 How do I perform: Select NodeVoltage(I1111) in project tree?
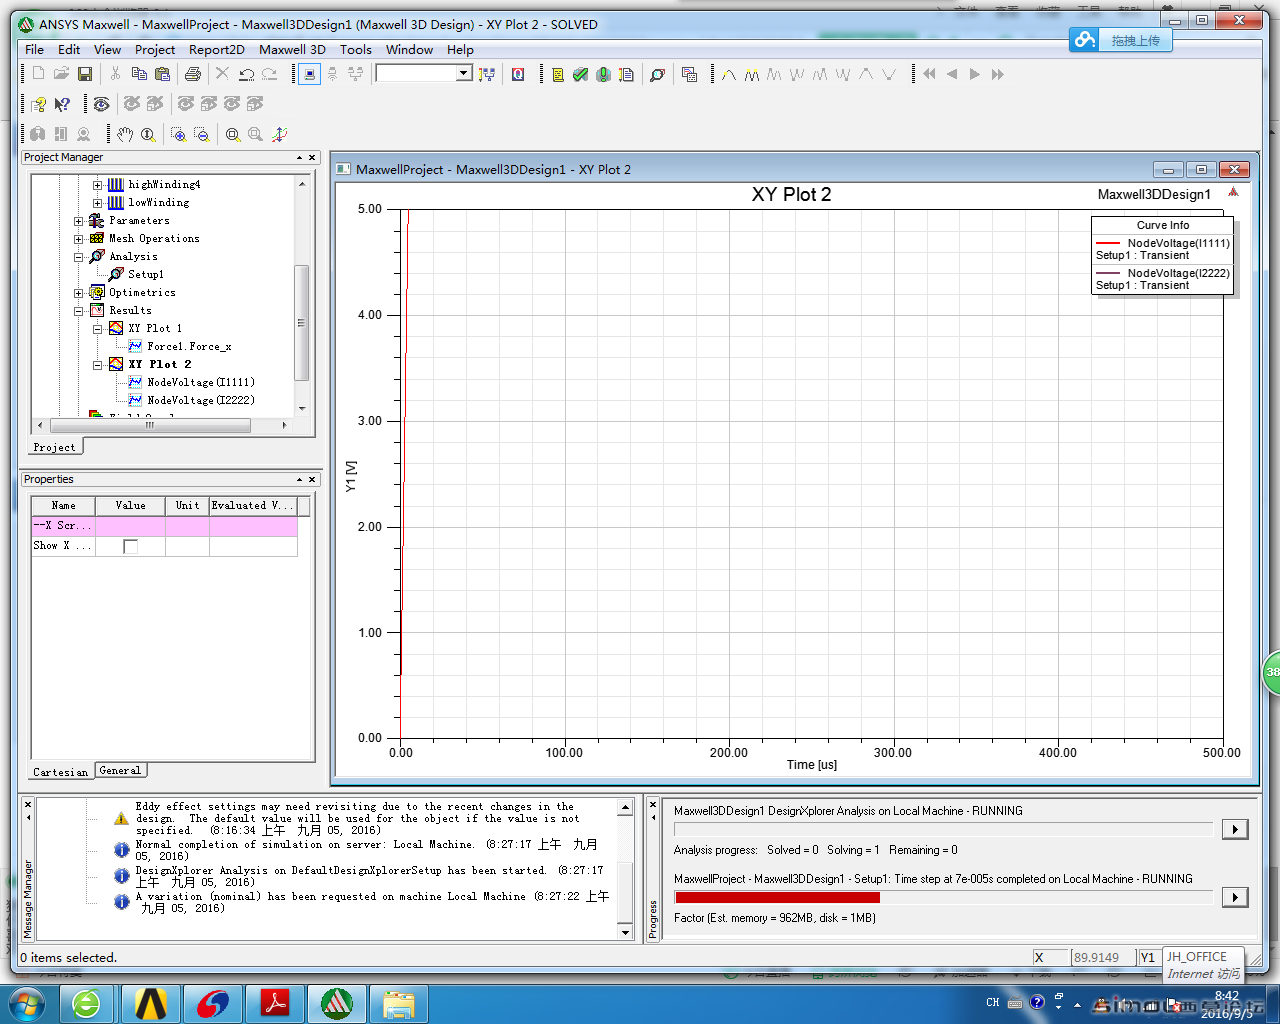point(201,382)
